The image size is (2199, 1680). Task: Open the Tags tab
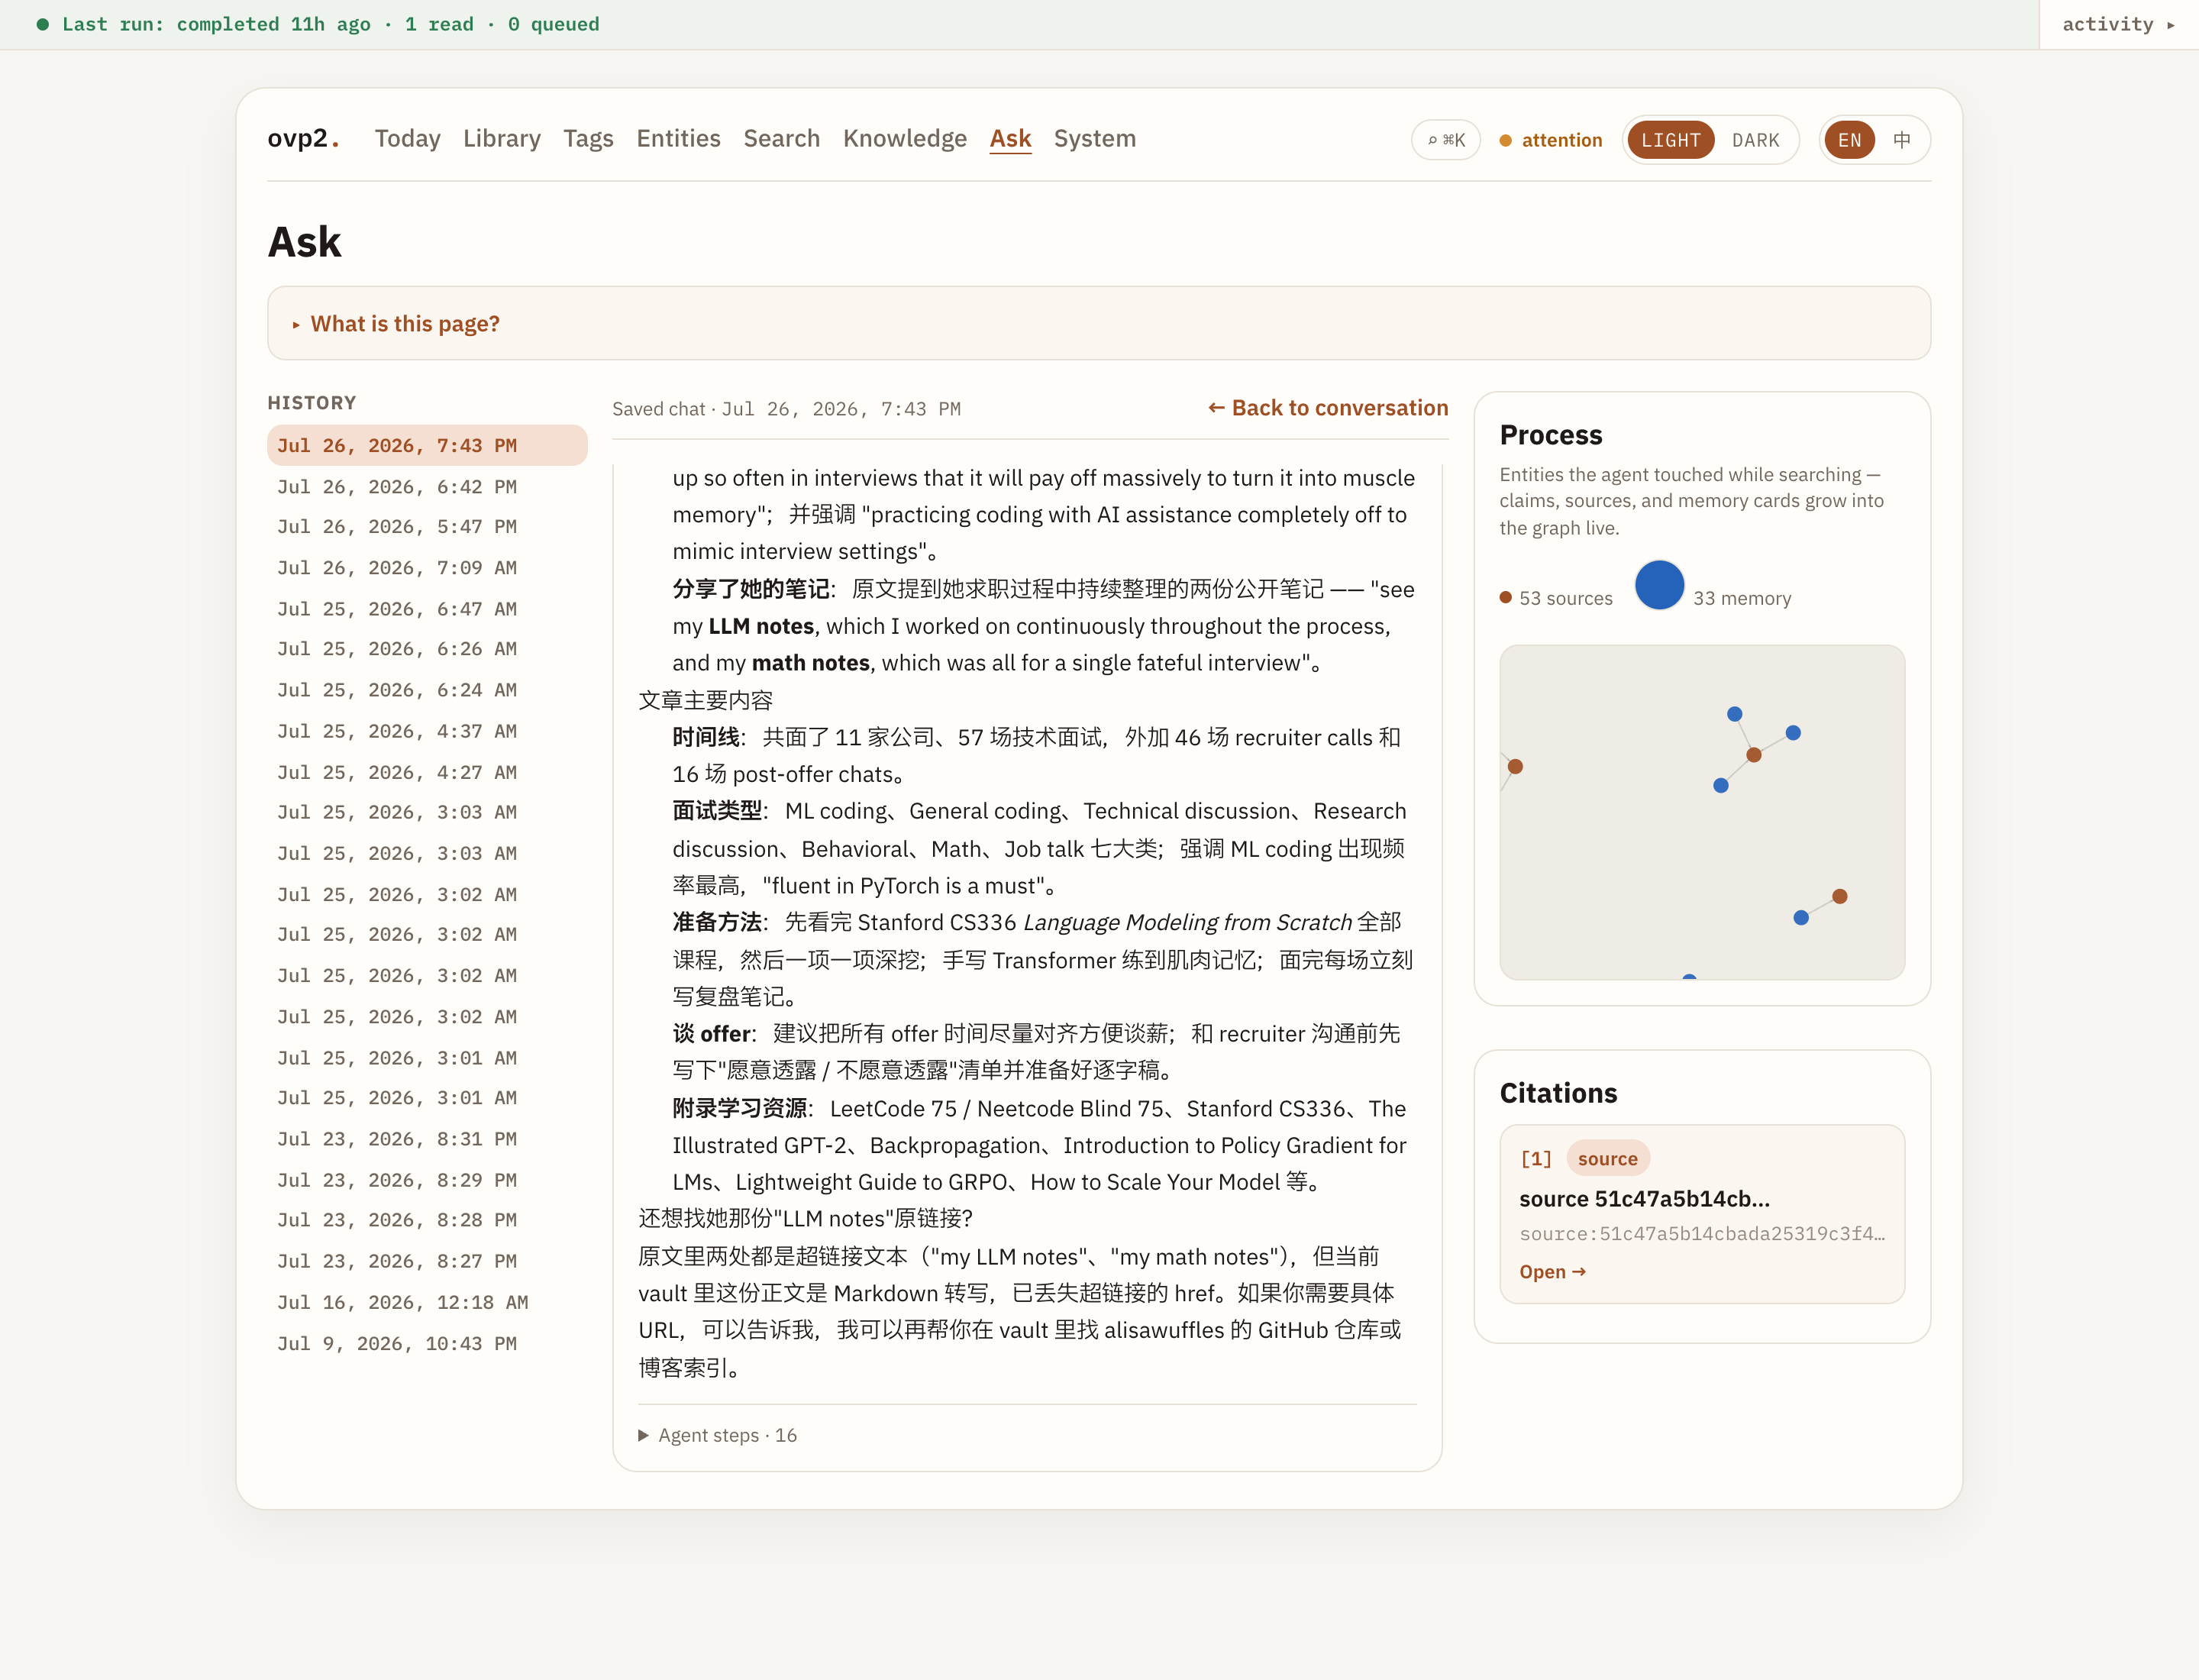click(x=588, y=138)
